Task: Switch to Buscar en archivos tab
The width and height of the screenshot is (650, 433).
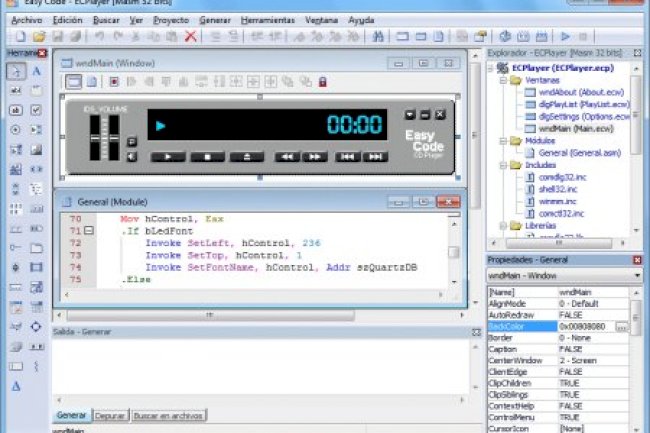Action: tap(168, 414)
